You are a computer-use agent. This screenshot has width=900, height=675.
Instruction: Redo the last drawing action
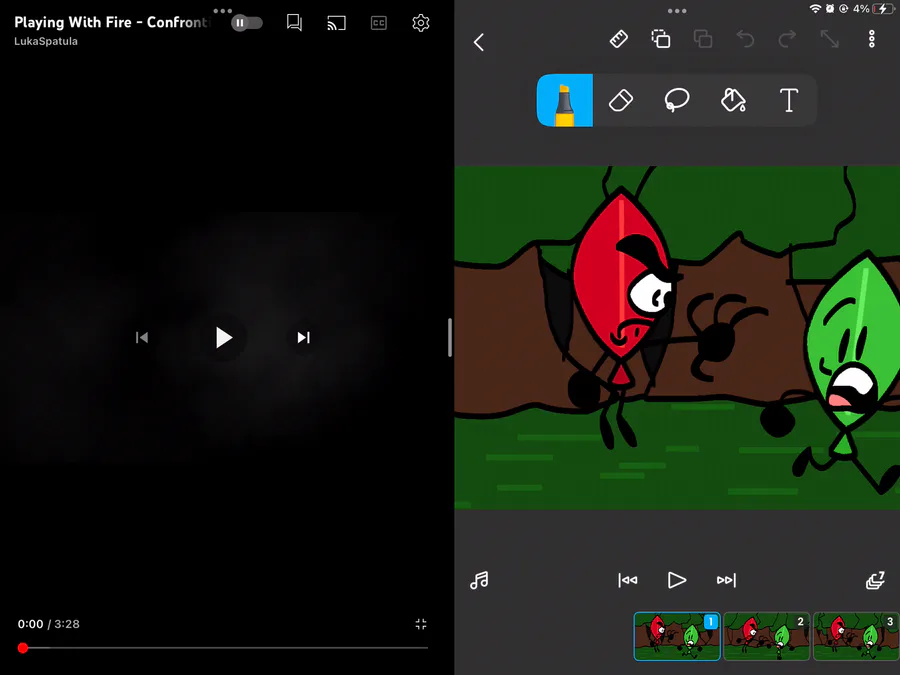pos(787,39)
